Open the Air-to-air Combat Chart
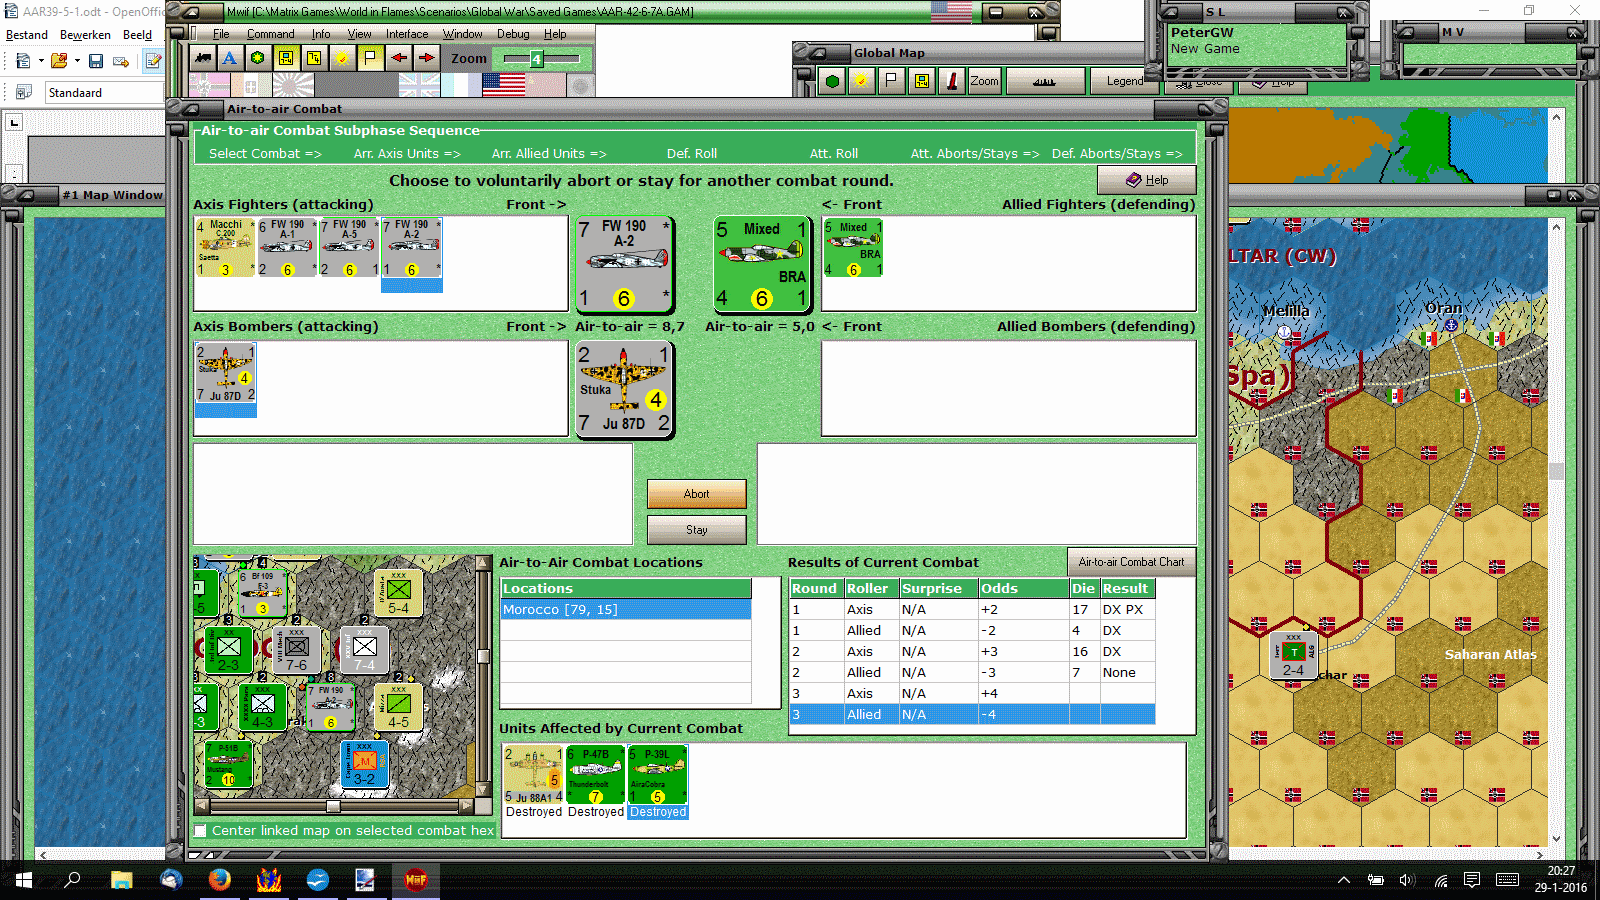This screenshot has width=1600, height=900. [1131, 562]
